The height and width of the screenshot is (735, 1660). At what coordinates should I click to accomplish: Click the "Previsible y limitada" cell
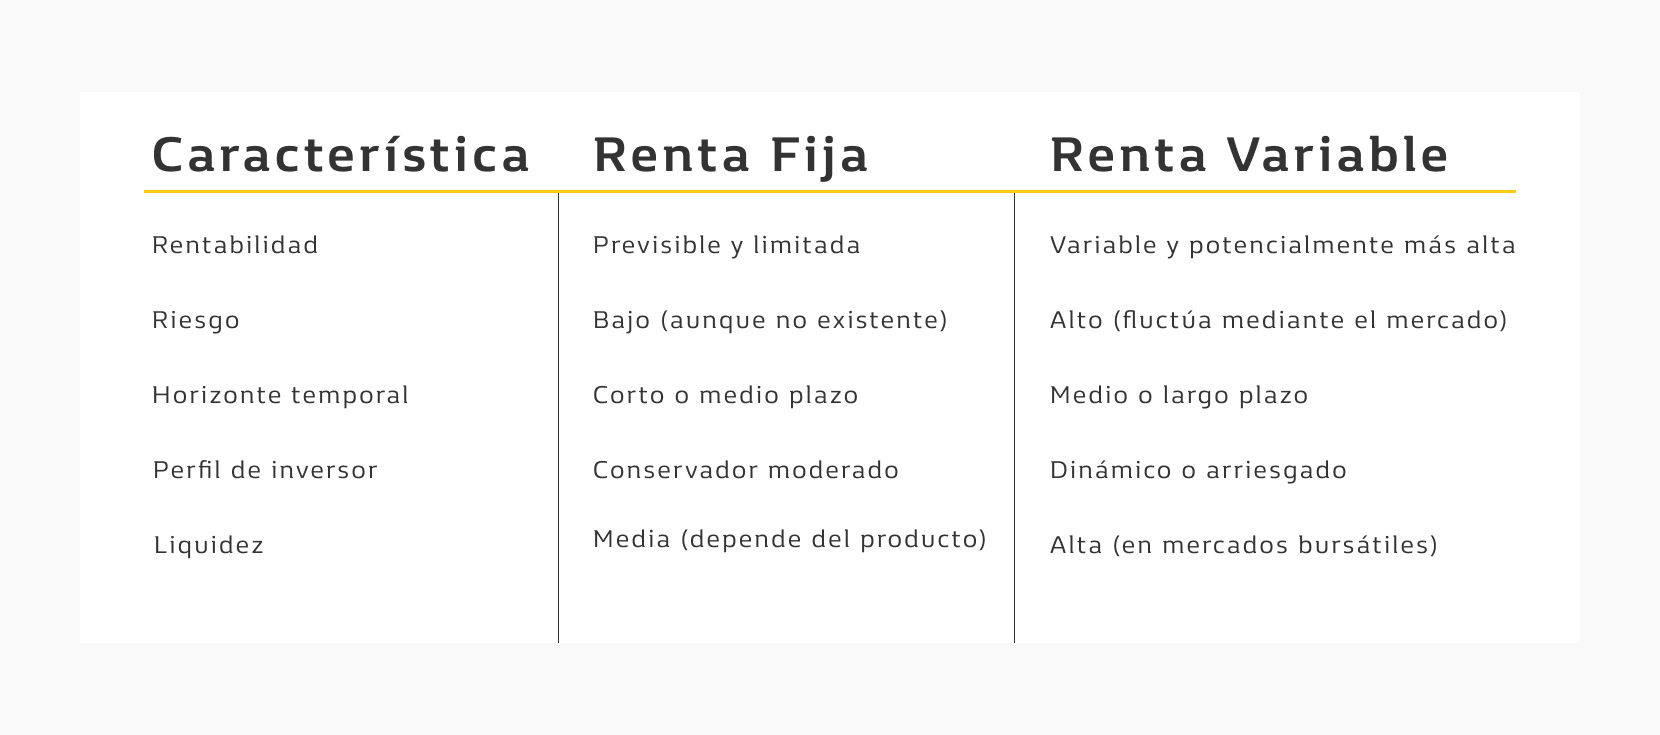click(726, 245)
